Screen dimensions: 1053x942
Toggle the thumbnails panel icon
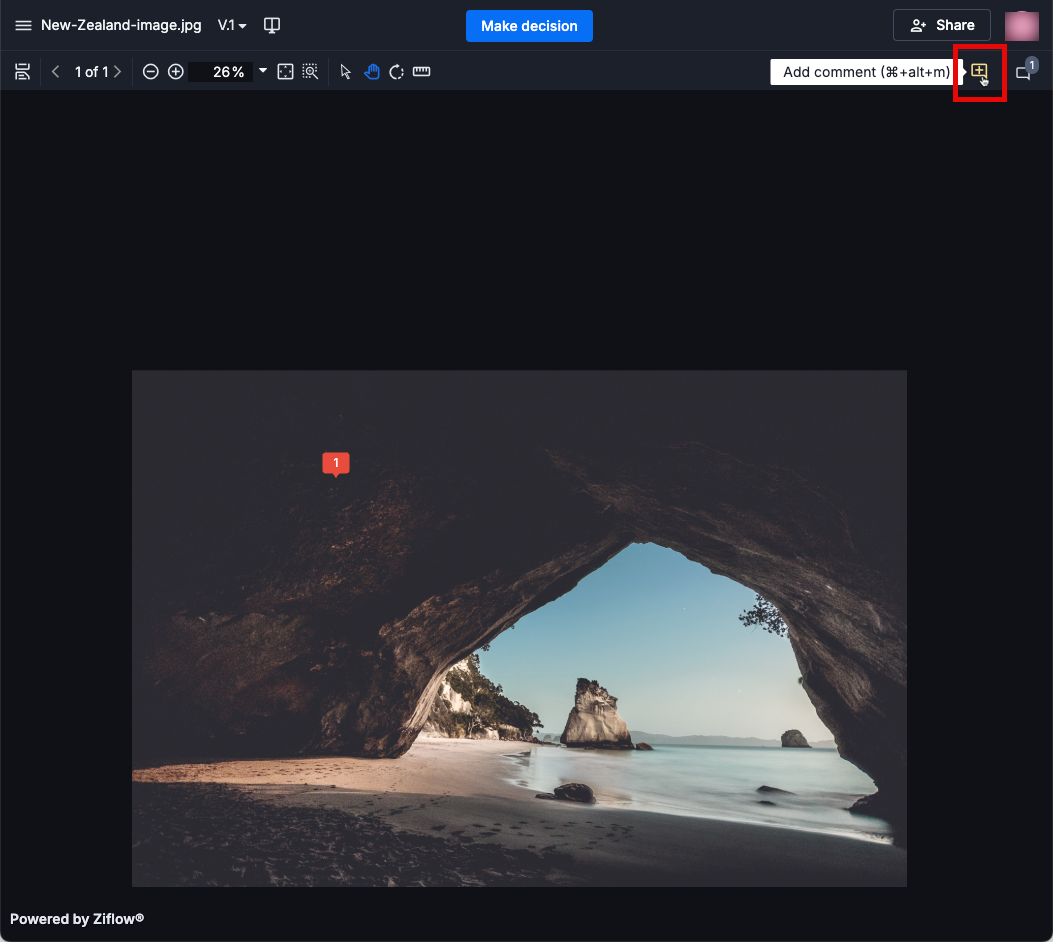(x=23, y=72)
